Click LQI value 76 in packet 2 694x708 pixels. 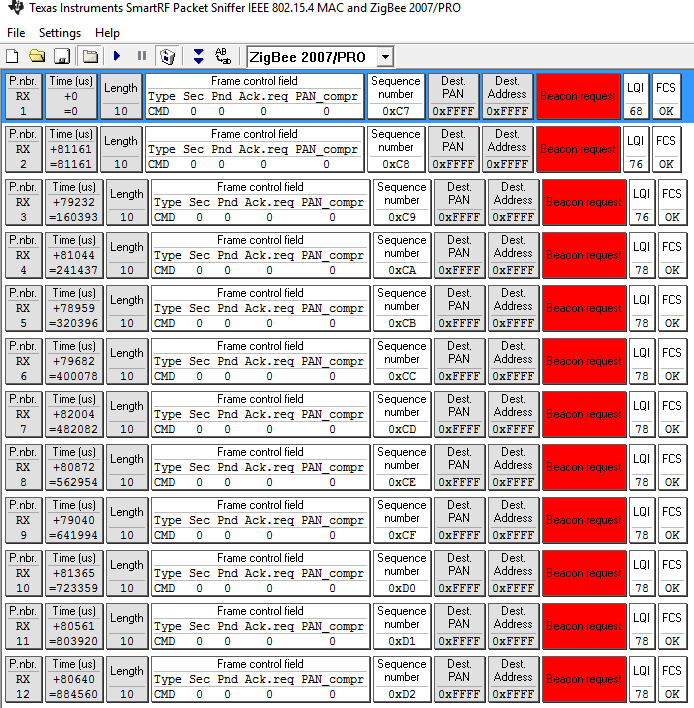pos(636,164)
